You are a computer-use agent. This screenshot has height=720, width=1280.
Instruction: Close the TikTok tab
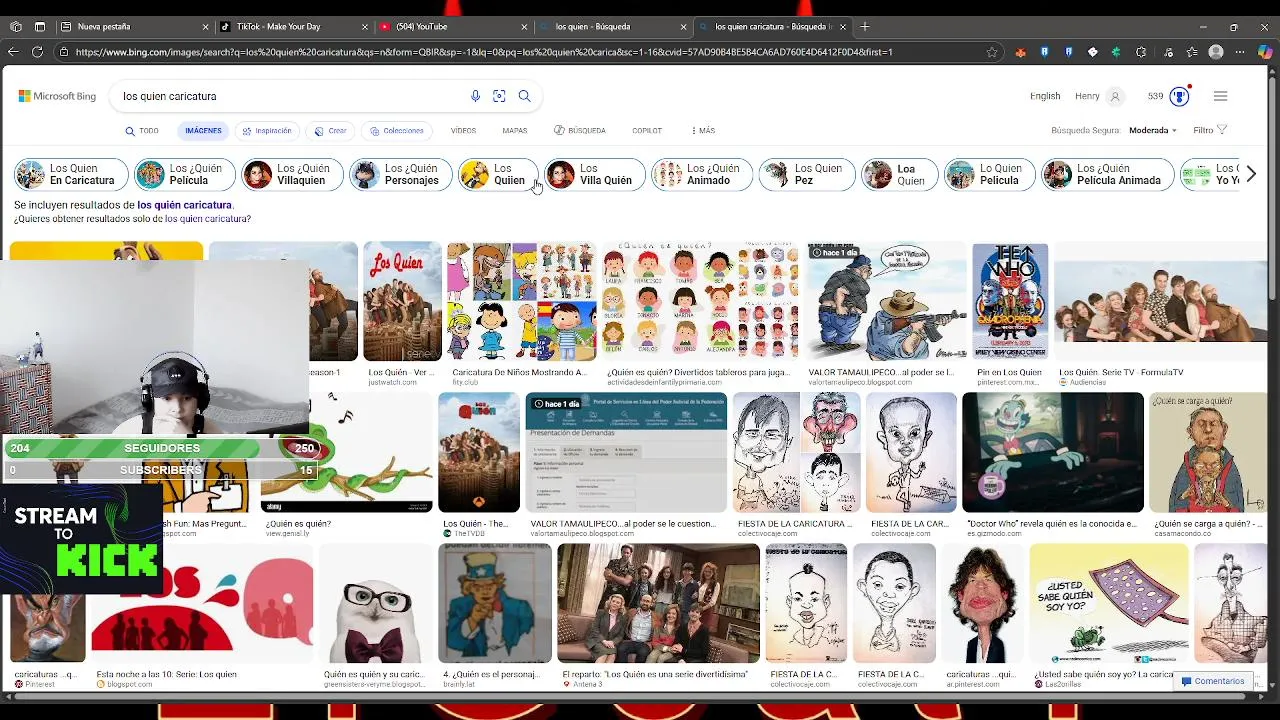[365, 27]
